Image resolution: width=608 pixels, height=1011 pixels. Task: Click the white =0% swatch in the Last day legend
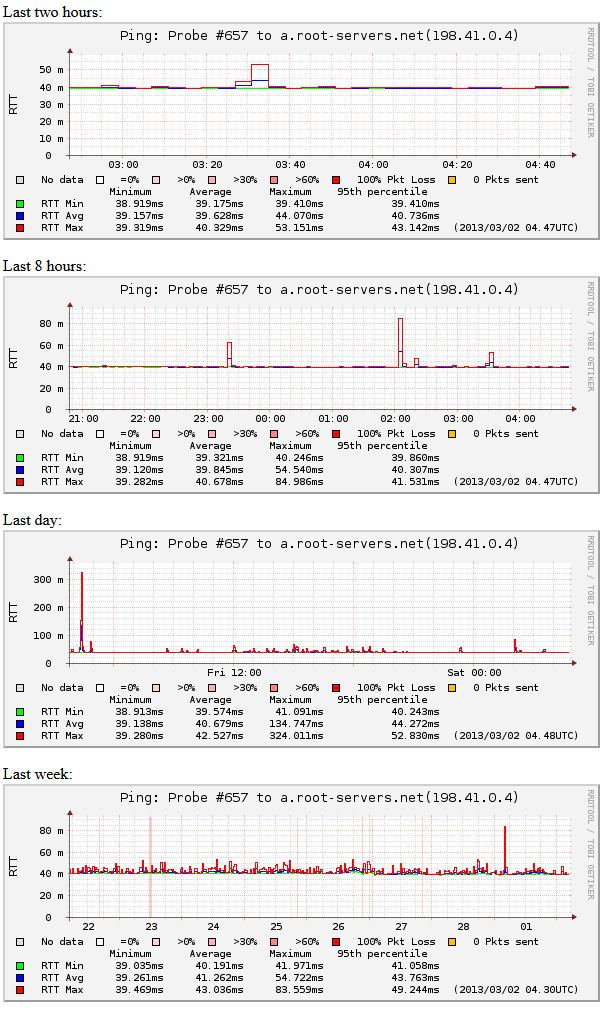click(x=101, y=688)
